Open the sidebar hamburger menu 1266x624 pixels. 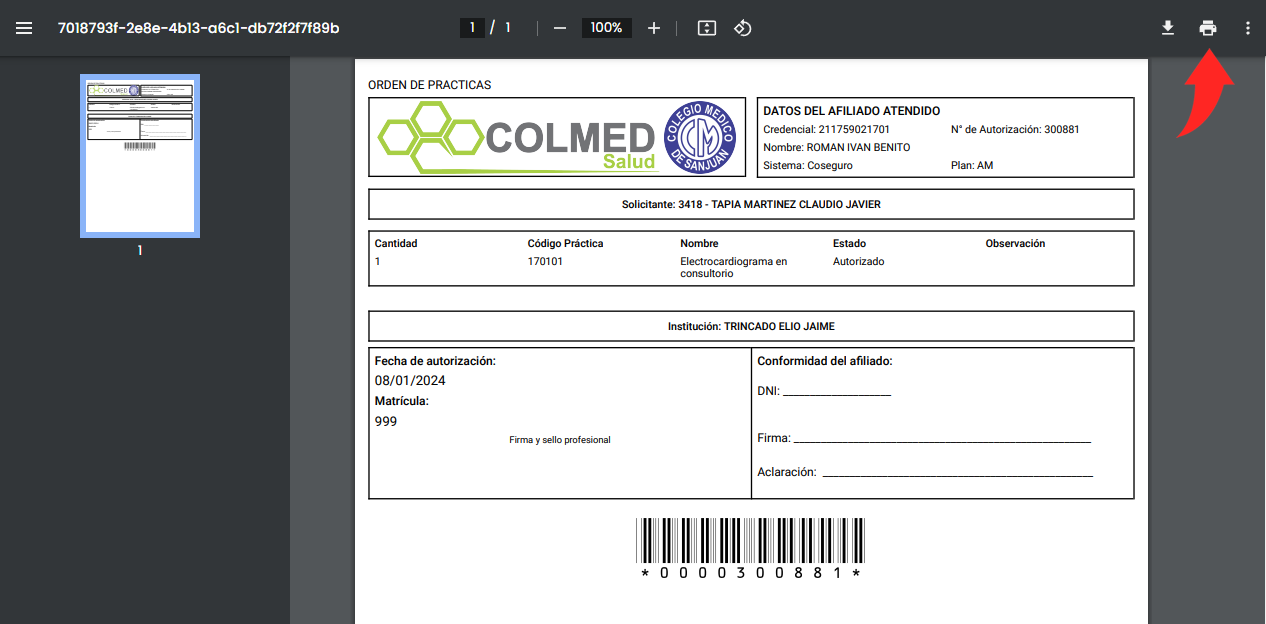click(x=25, y=28)
